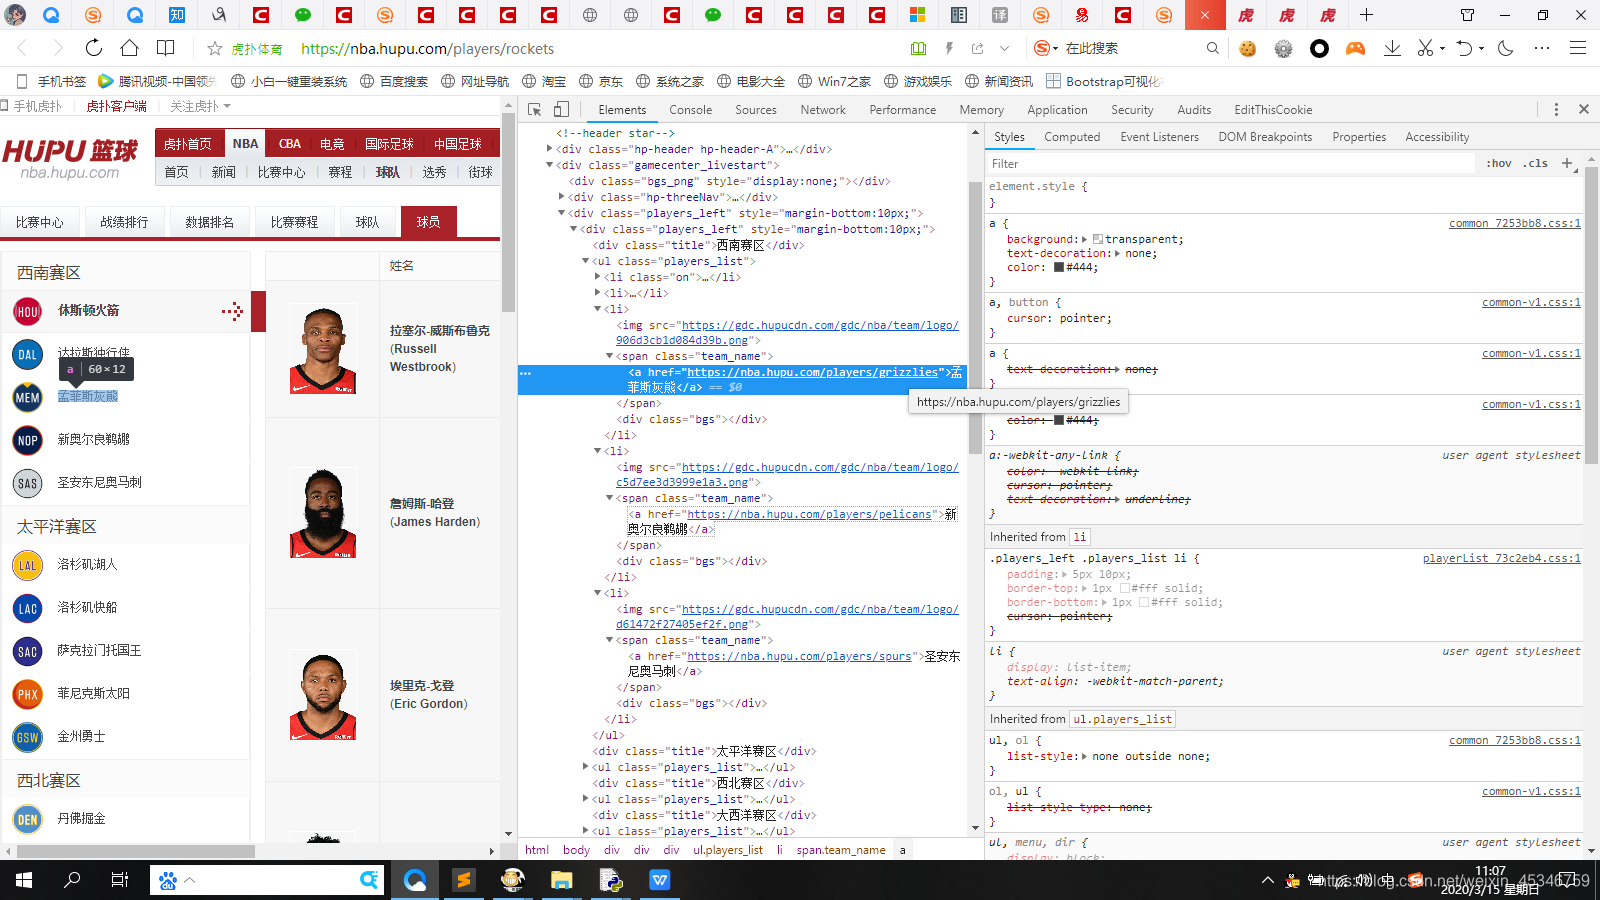This screenshot has width=1600, height=900.
Task: Open the three-dot more tools icon in browser toolbar
Action: coord(1542,48)
